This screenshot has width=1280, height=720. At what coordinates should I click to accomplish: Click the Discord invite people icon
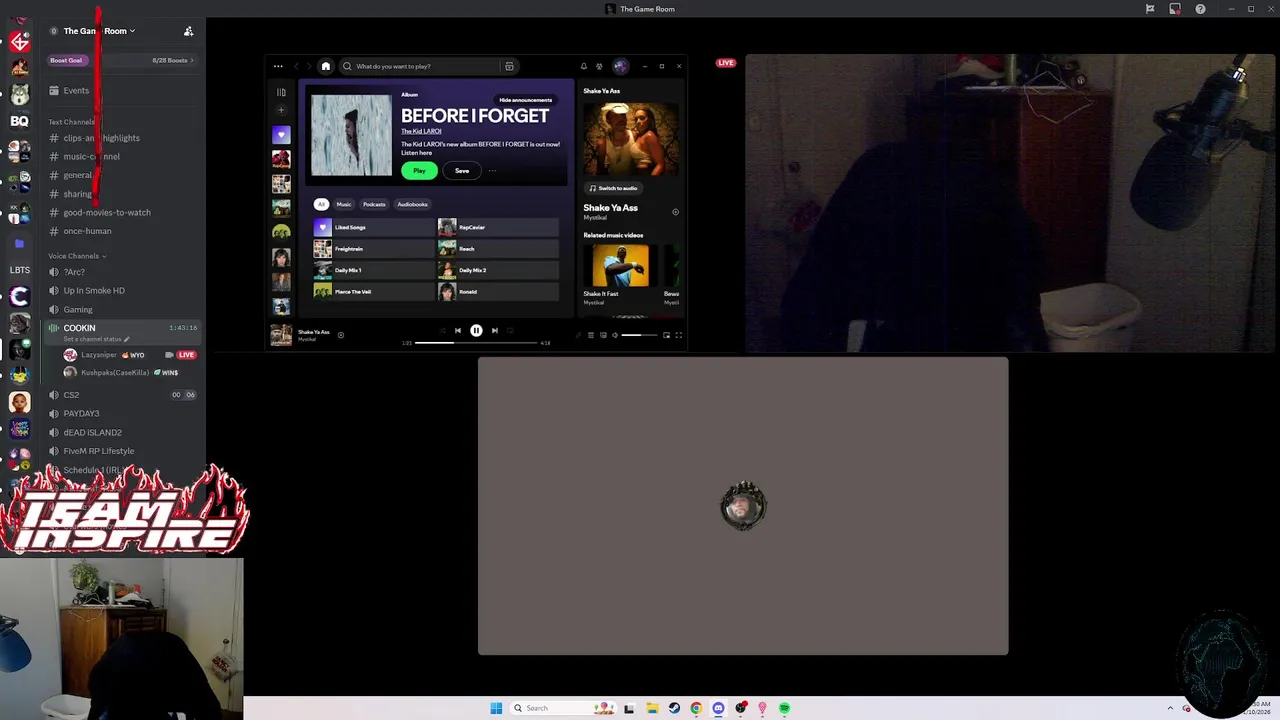point(188,31)
